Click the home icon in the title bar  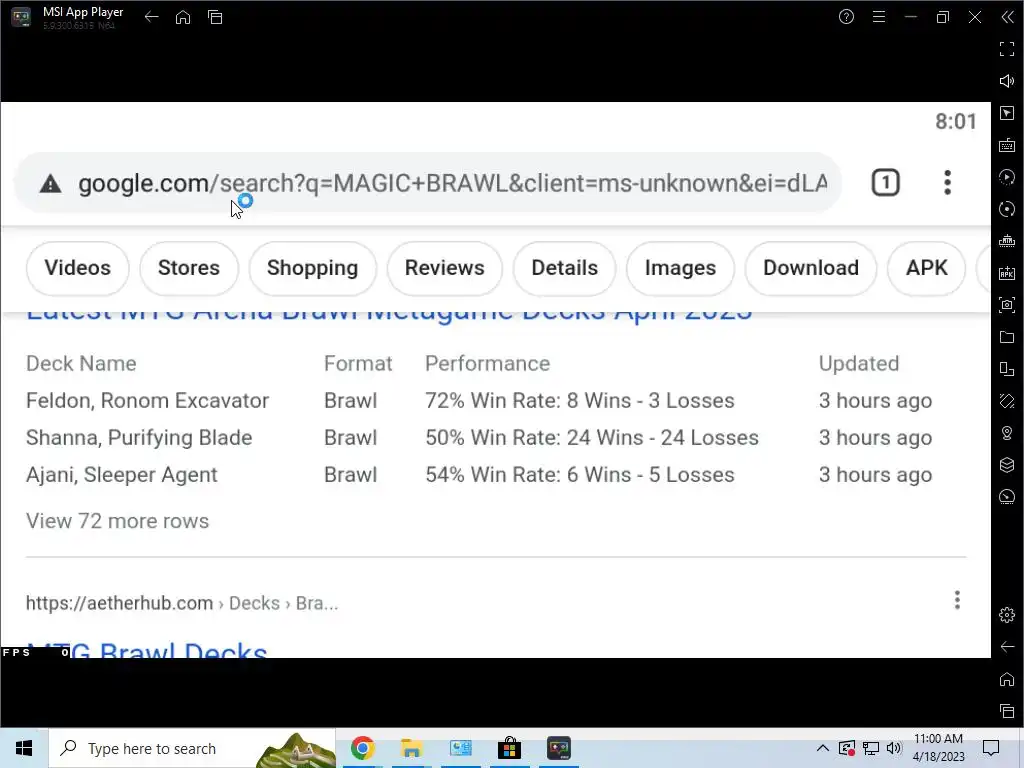(x=183, y=17)
